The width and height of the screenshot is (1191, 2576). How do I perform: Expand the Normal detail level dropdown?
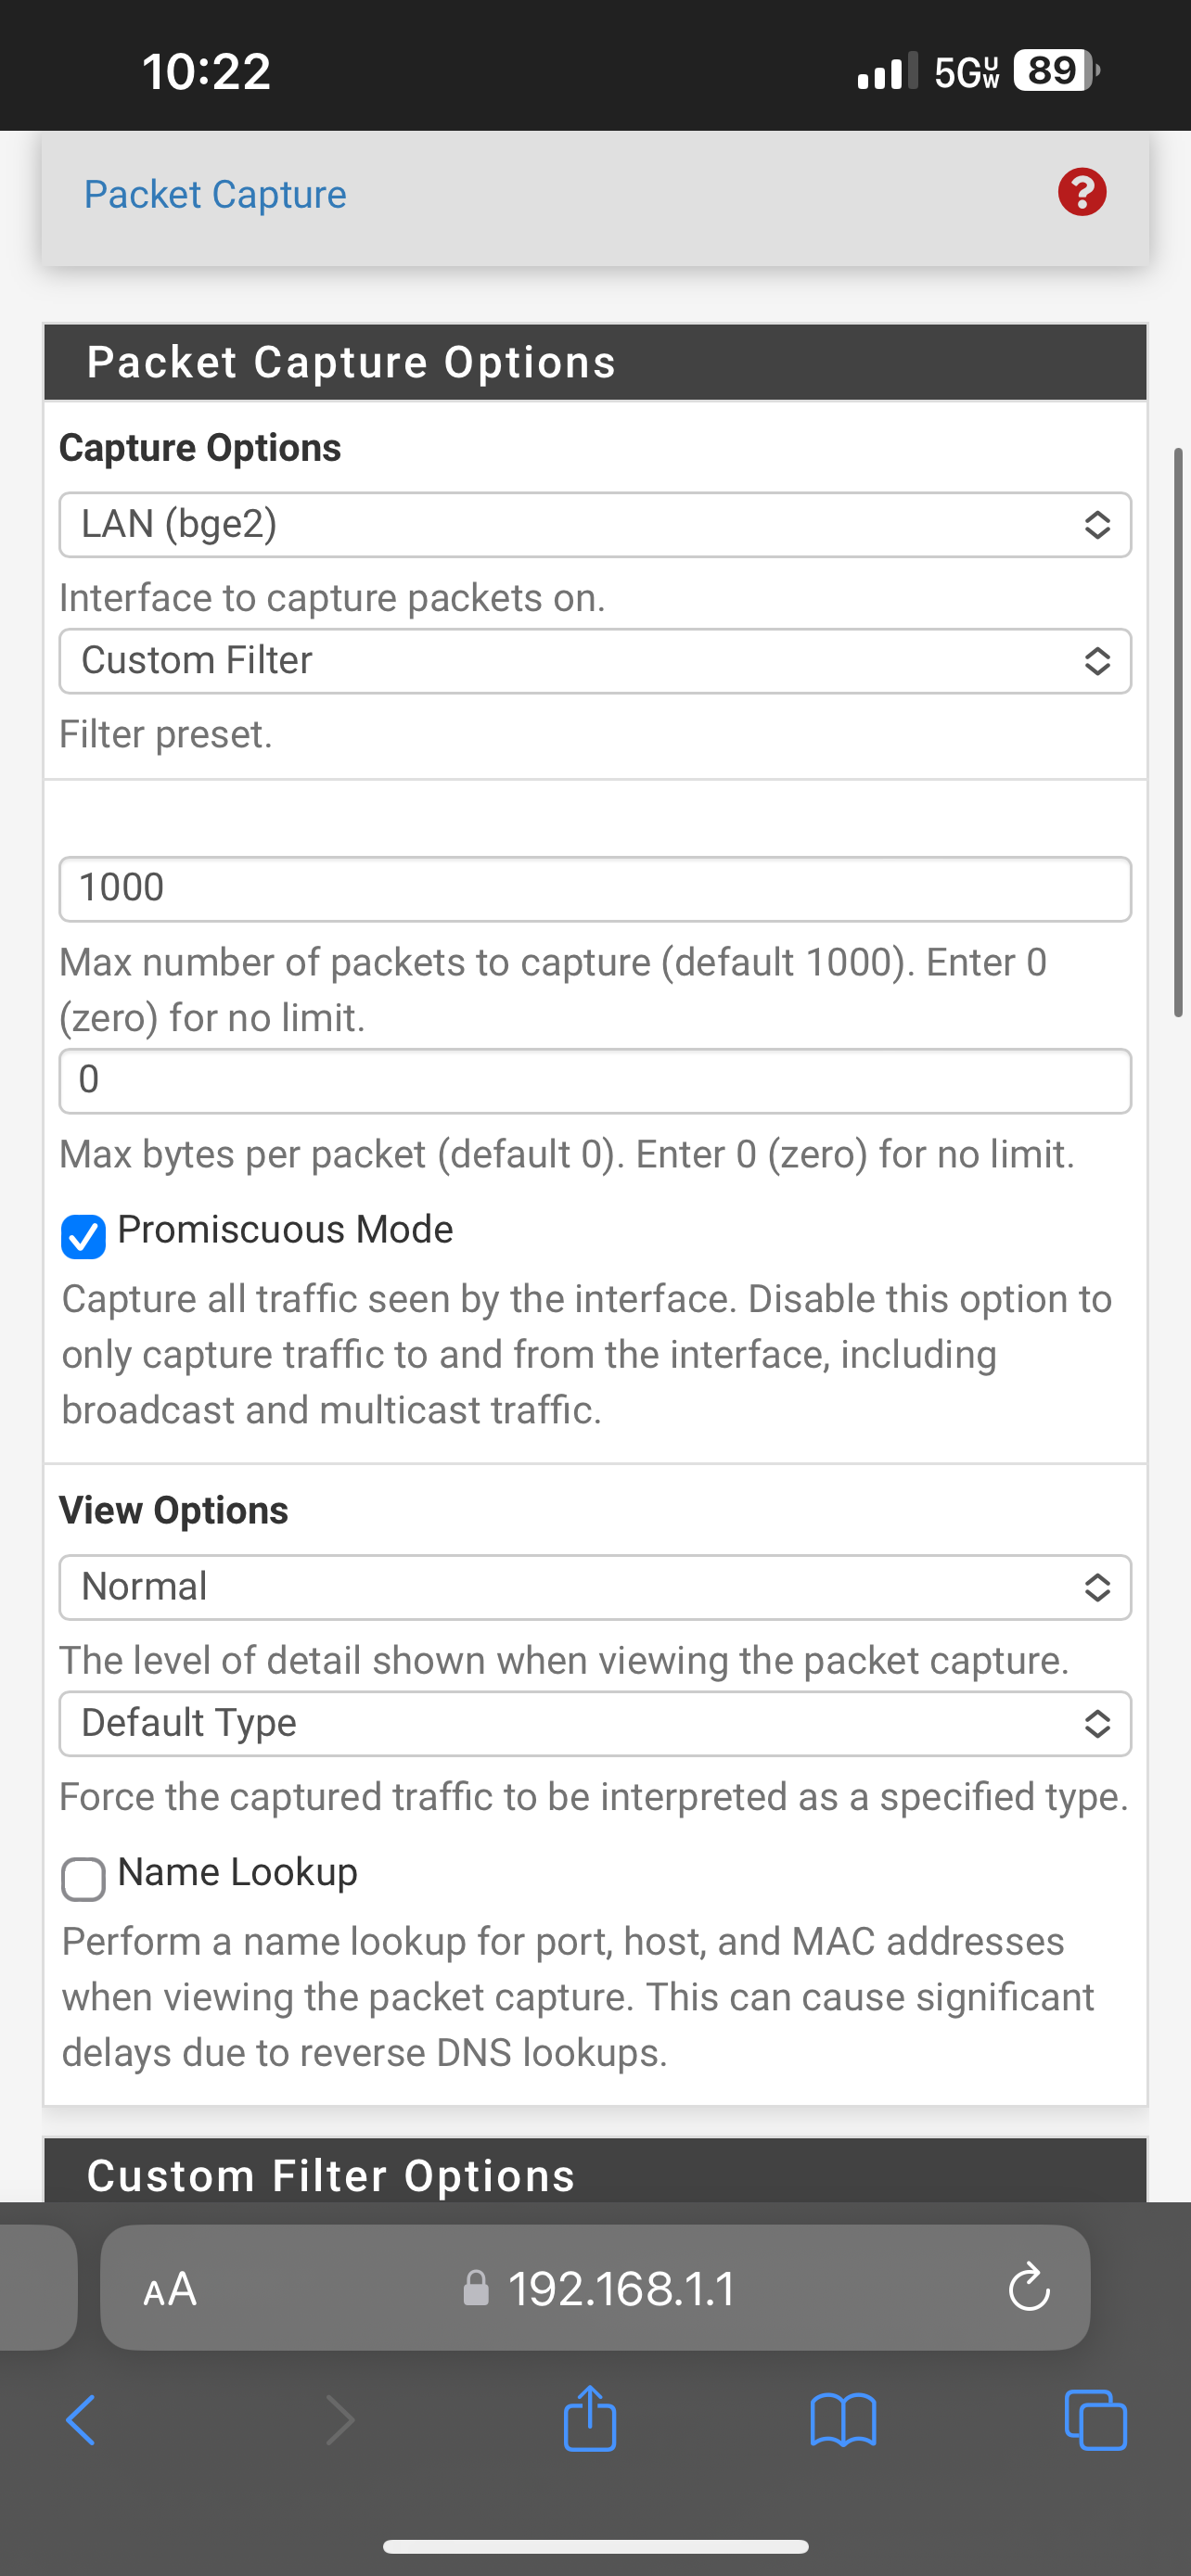click(595, 1587)
